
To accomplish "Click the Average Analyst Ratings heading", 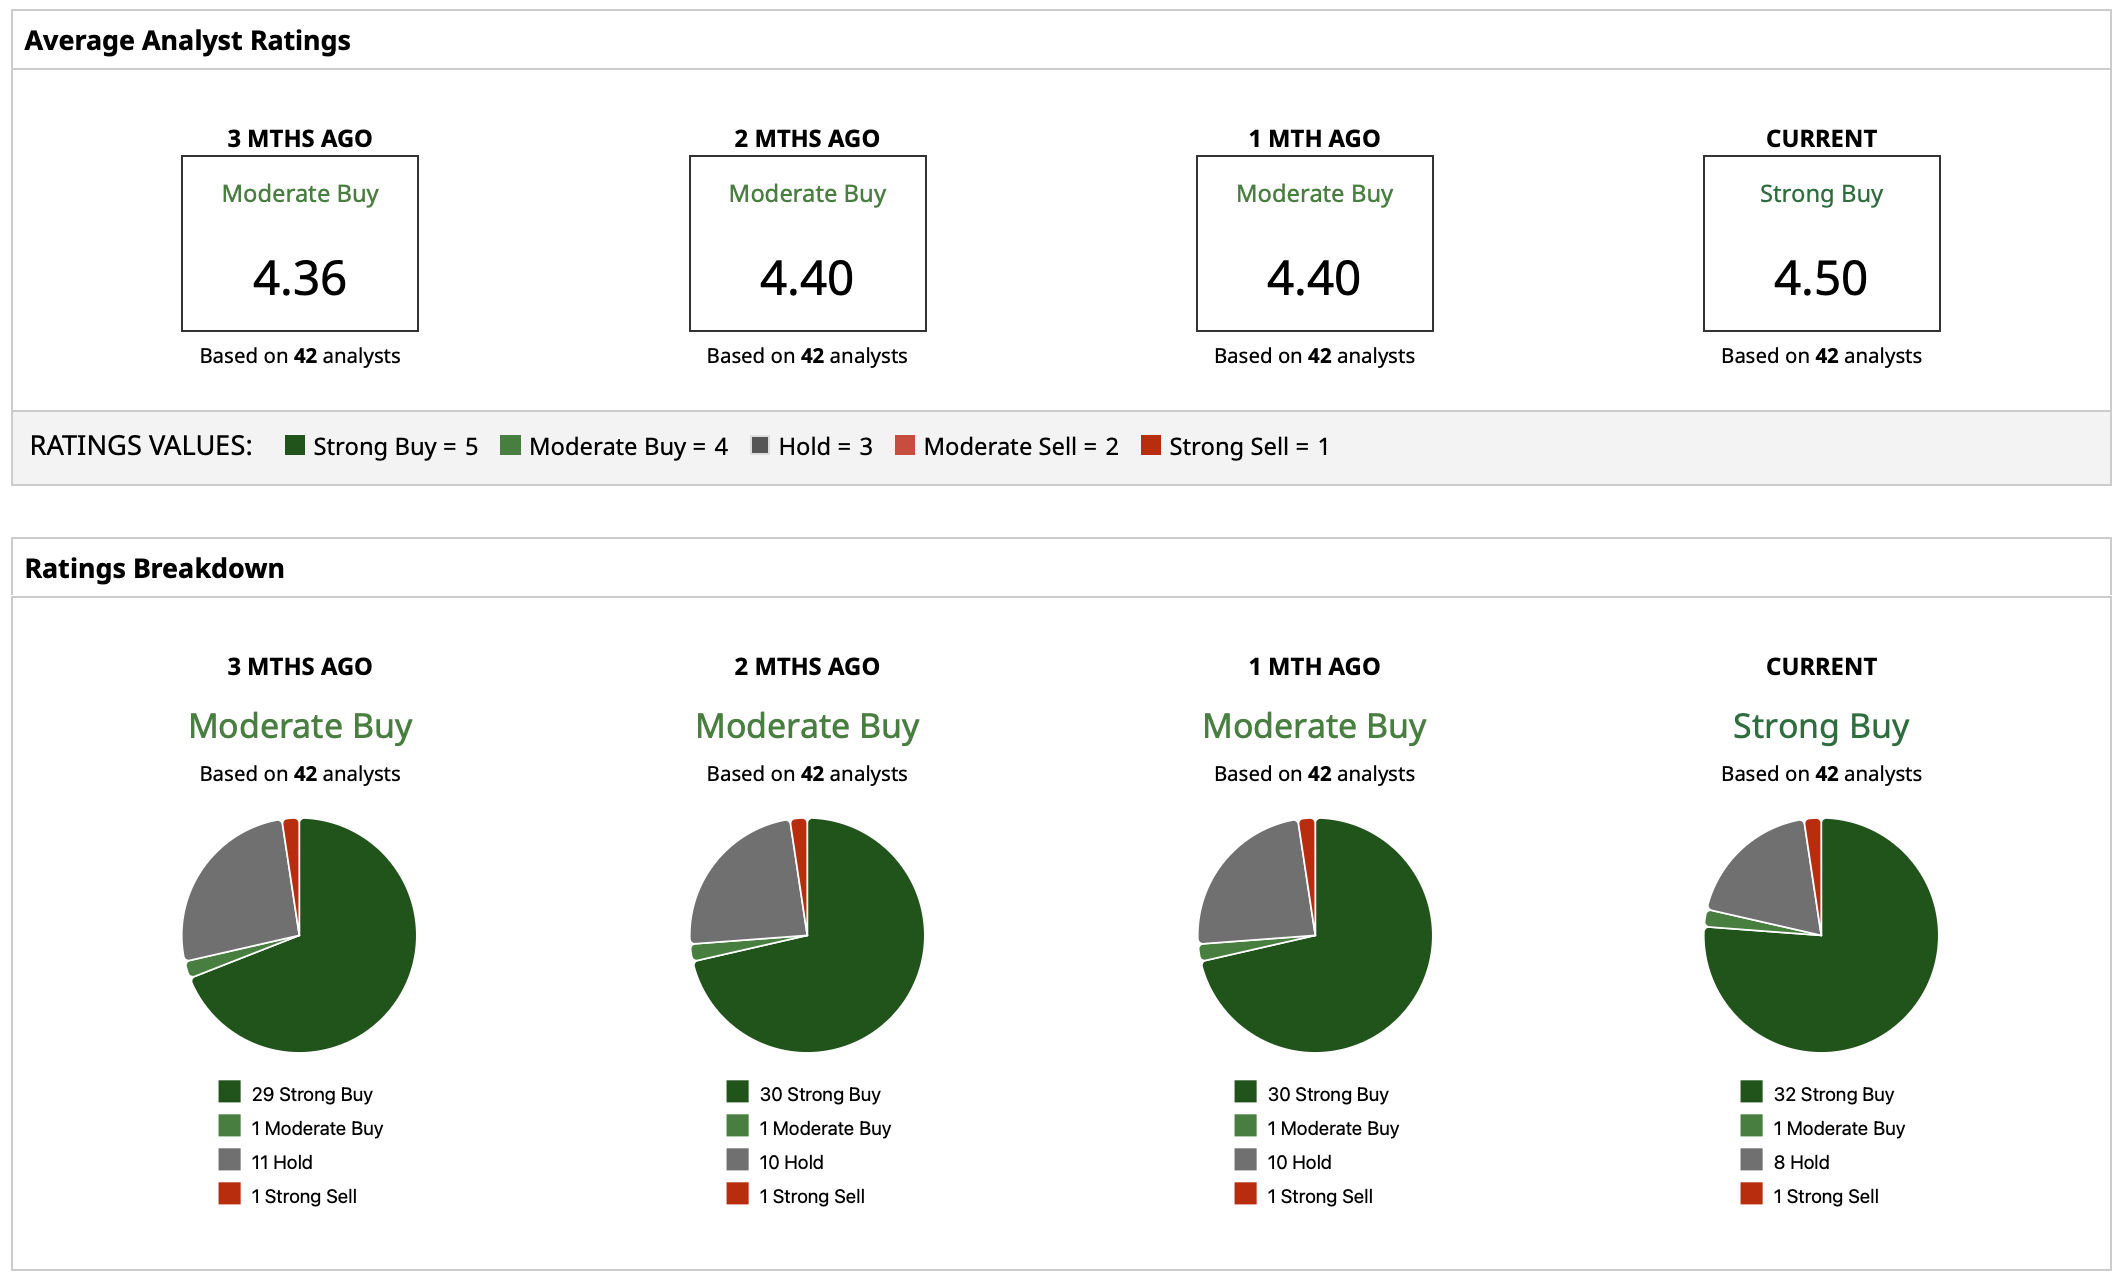I will click(x=187, y=40).
